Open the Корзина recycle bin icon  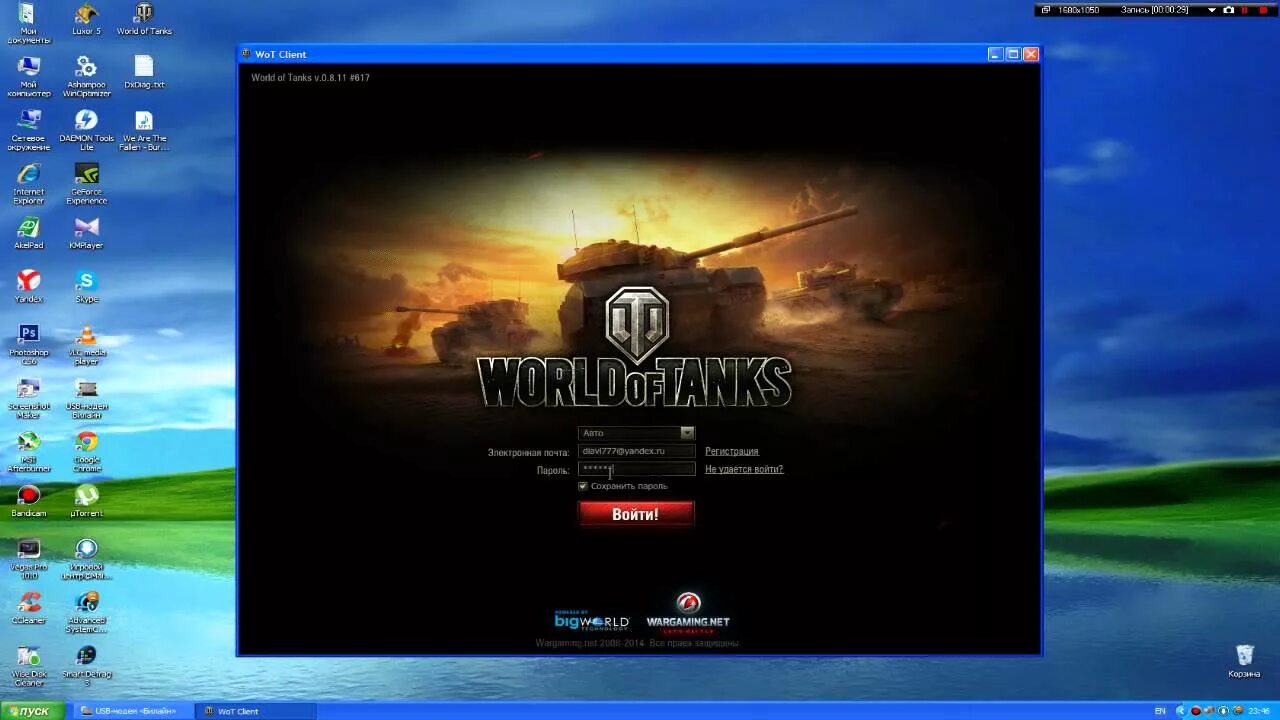1244,662
